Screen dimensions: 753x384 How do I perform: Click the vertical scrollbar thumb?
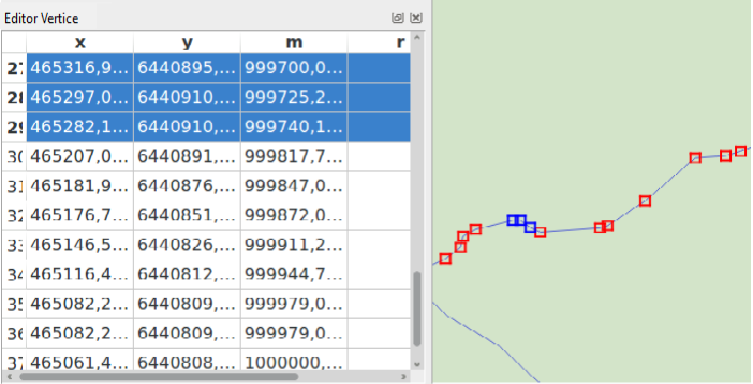tap(416, 309)
